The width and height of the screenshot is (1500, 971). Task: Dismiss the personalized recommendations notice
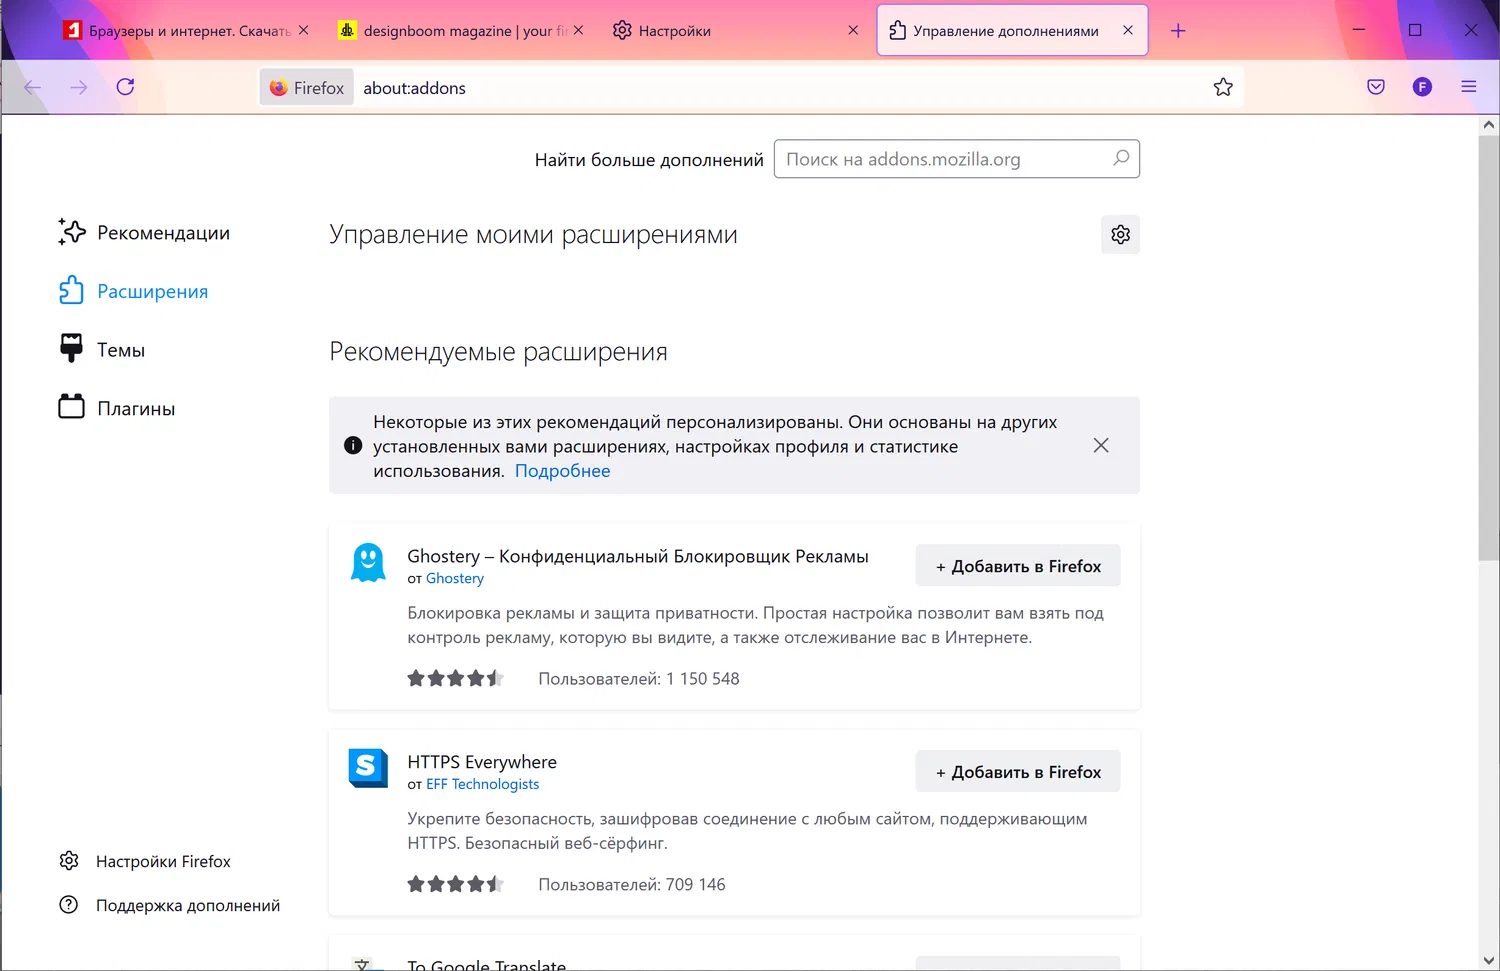[x=1101, y=445]
